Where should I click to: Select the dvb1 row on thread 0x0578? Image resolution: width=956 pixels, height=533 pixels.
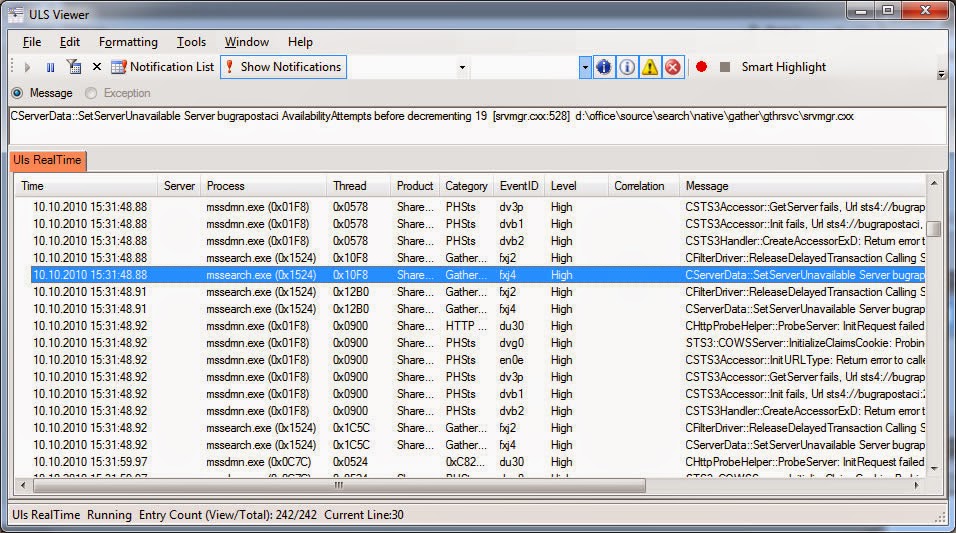coord(478,224)
